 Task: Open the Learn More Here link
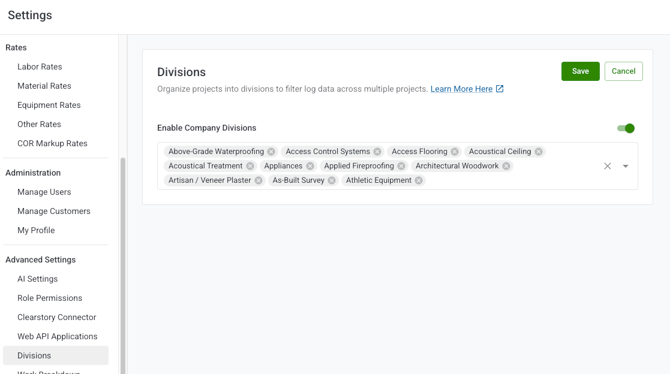tap(461, 89)
